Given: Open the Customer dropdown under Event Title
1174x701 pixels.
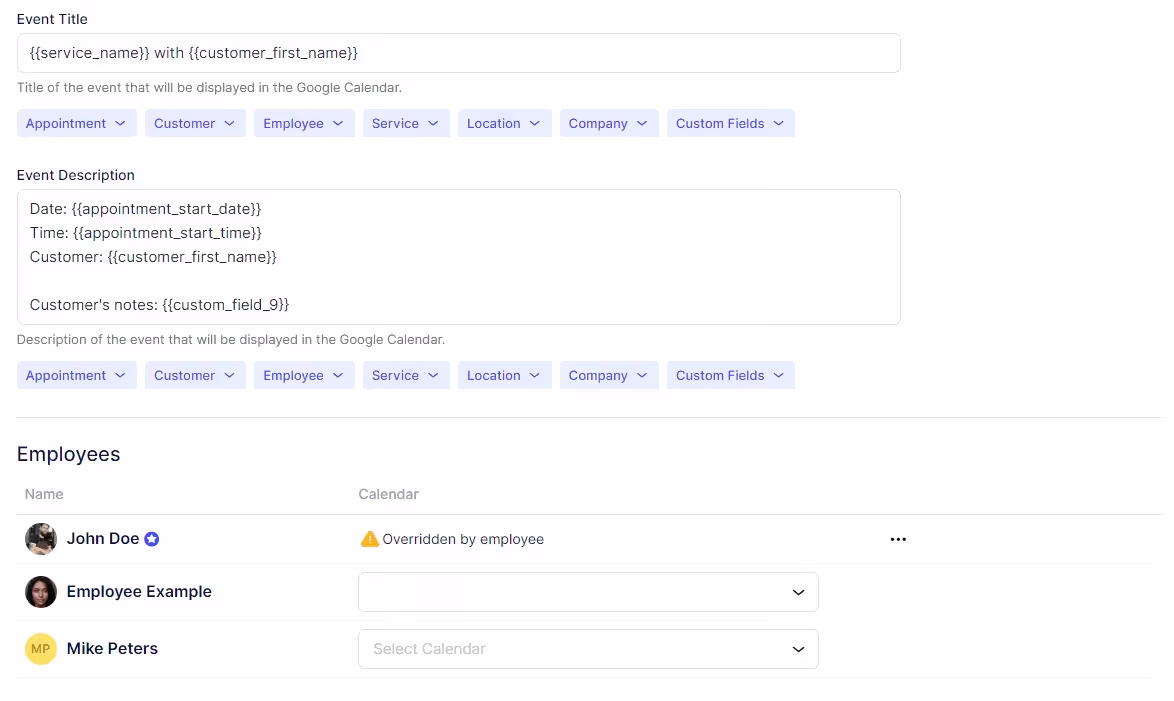Looking at the screenshot, I should point(195,124).
